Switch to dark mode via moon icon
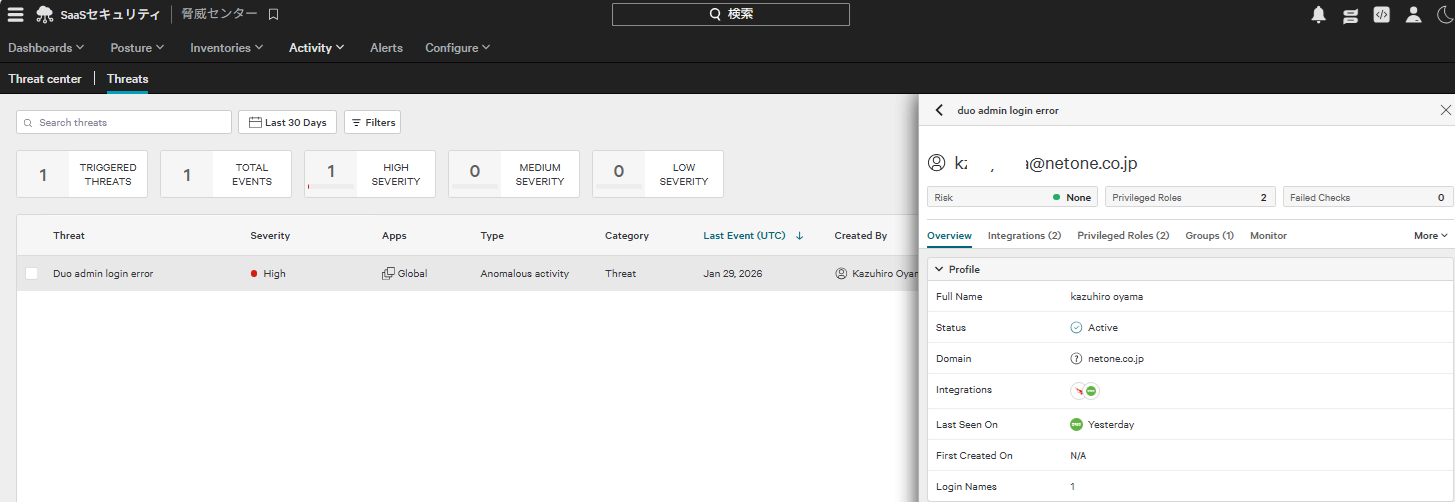 click(1445, 14)
